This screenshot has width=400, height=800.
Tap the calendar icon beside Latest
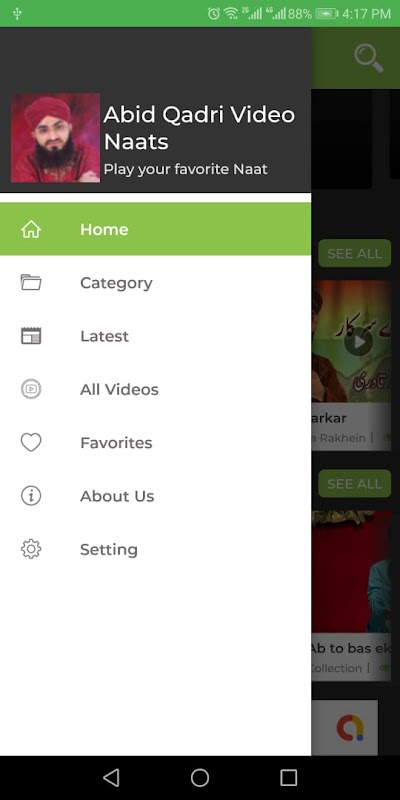pyautogui.click(x=31, y=336)
